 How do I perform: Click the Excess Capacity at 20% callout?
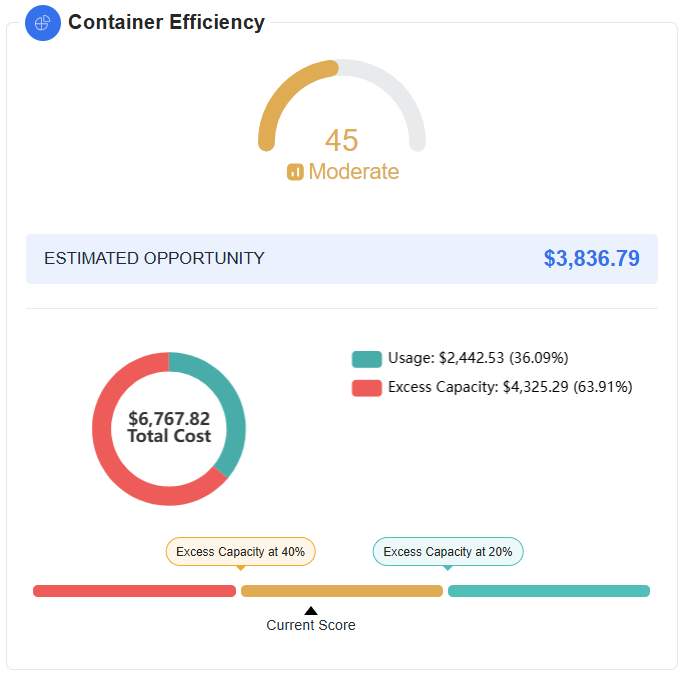click(x=448, y=552)
